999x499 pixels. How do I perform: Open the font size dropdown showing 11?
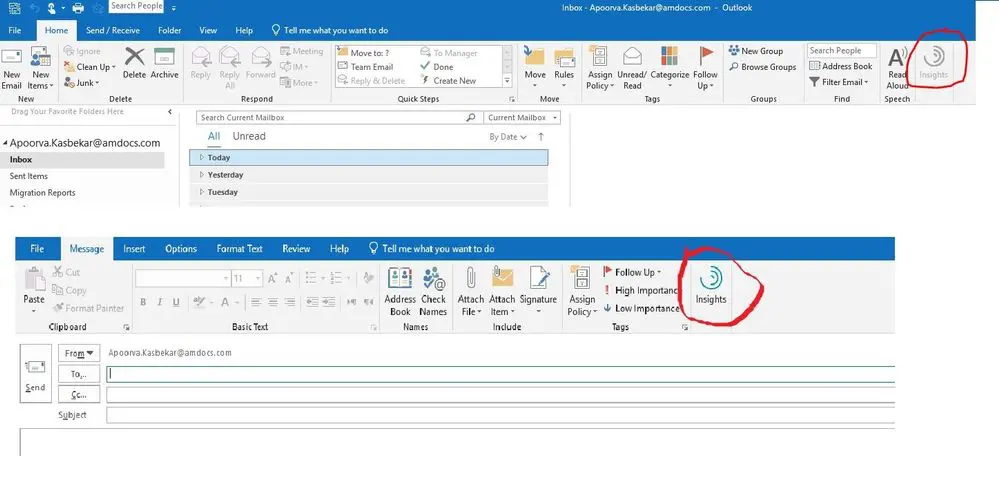tap(258, 278)
